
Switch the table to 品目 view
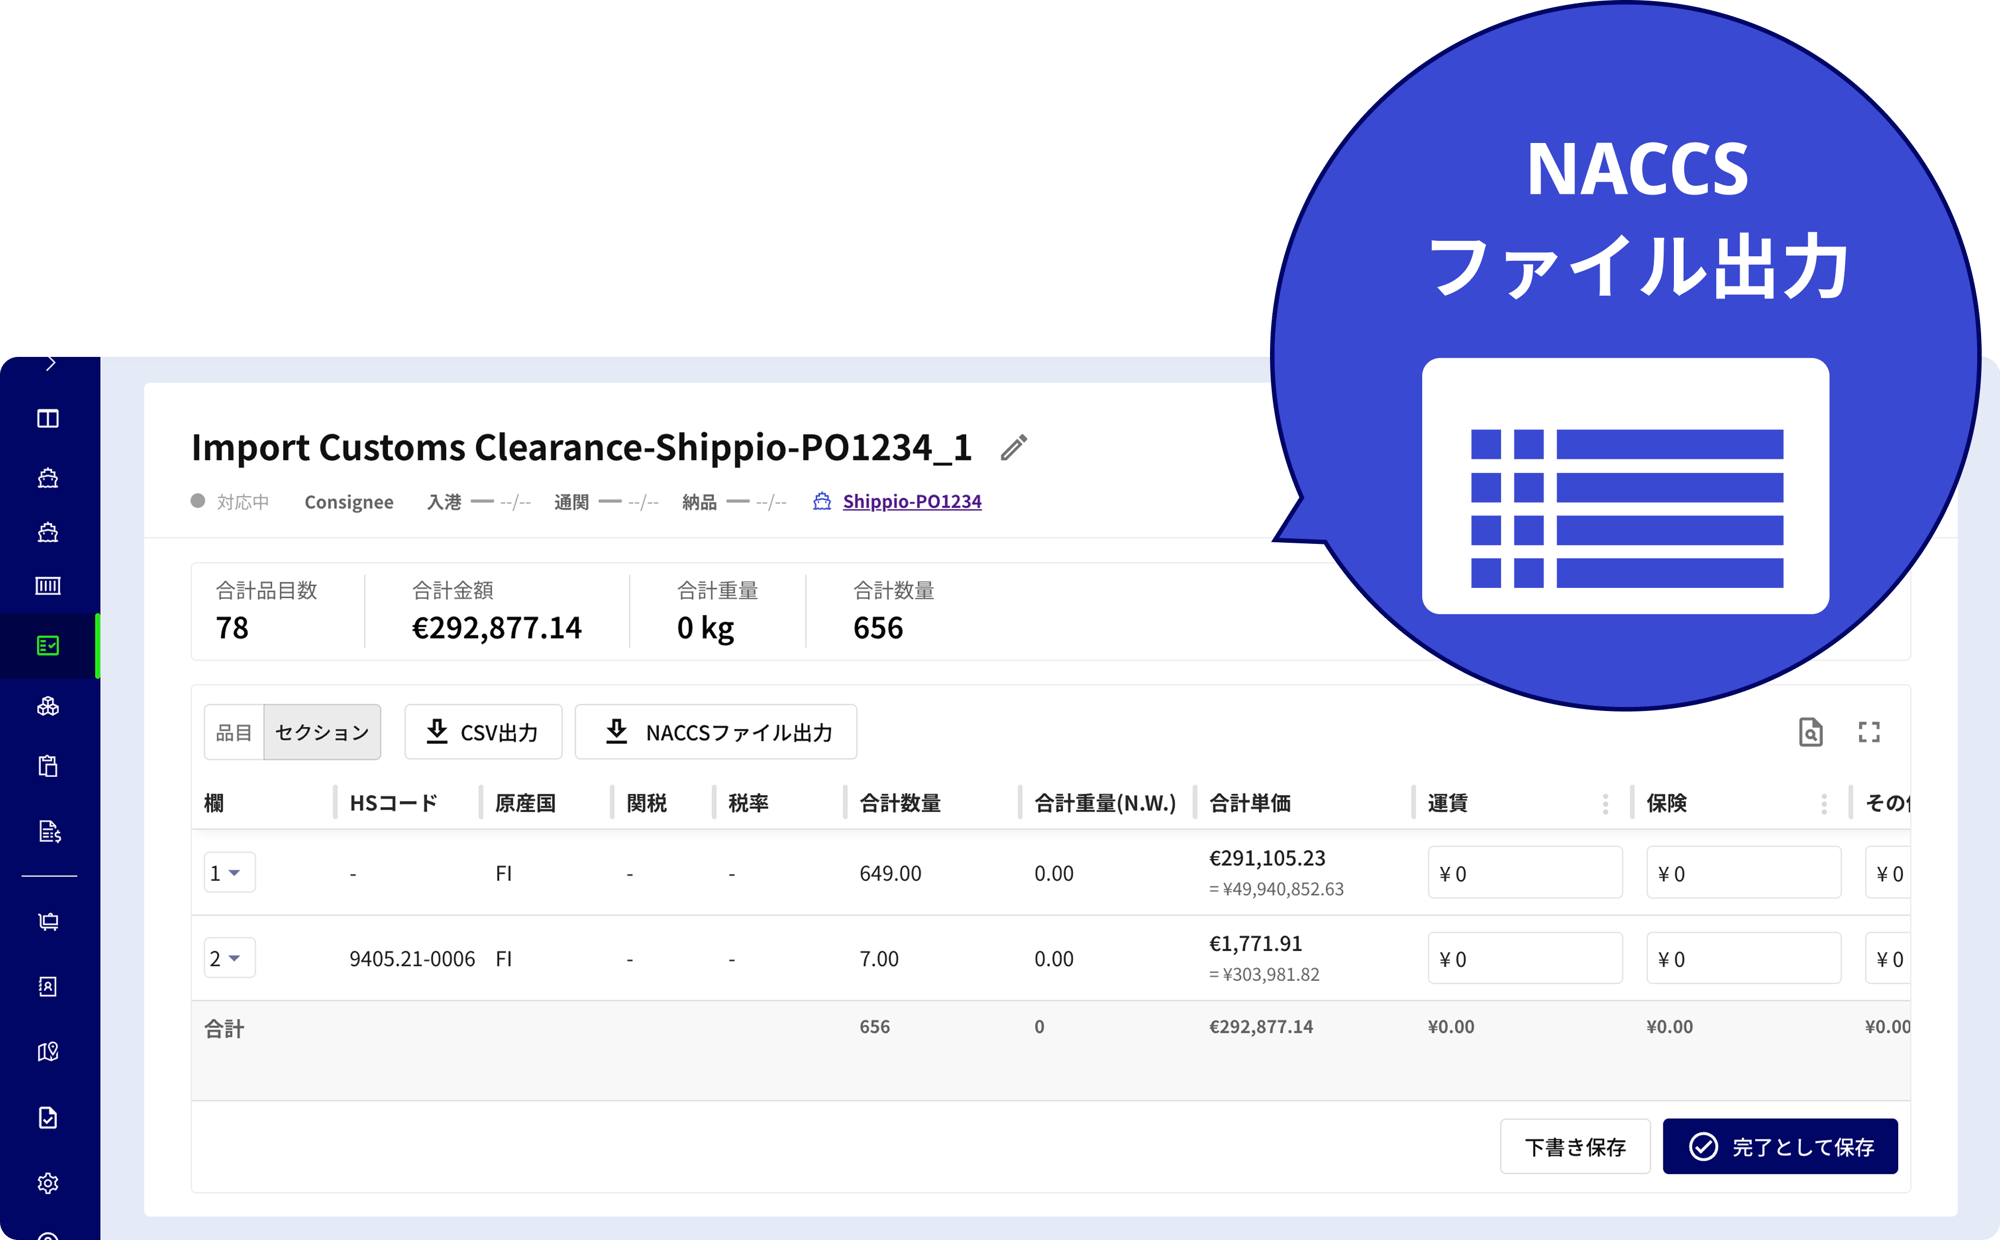tap(233, 731)
